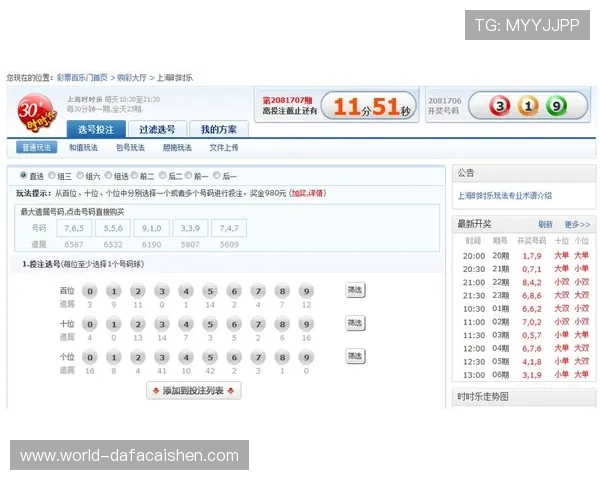Image resolution: width=600 pixels, height=480 pixels.
Task: Pick ball 7 in the 百位 row
Action: tap(258, 291)
